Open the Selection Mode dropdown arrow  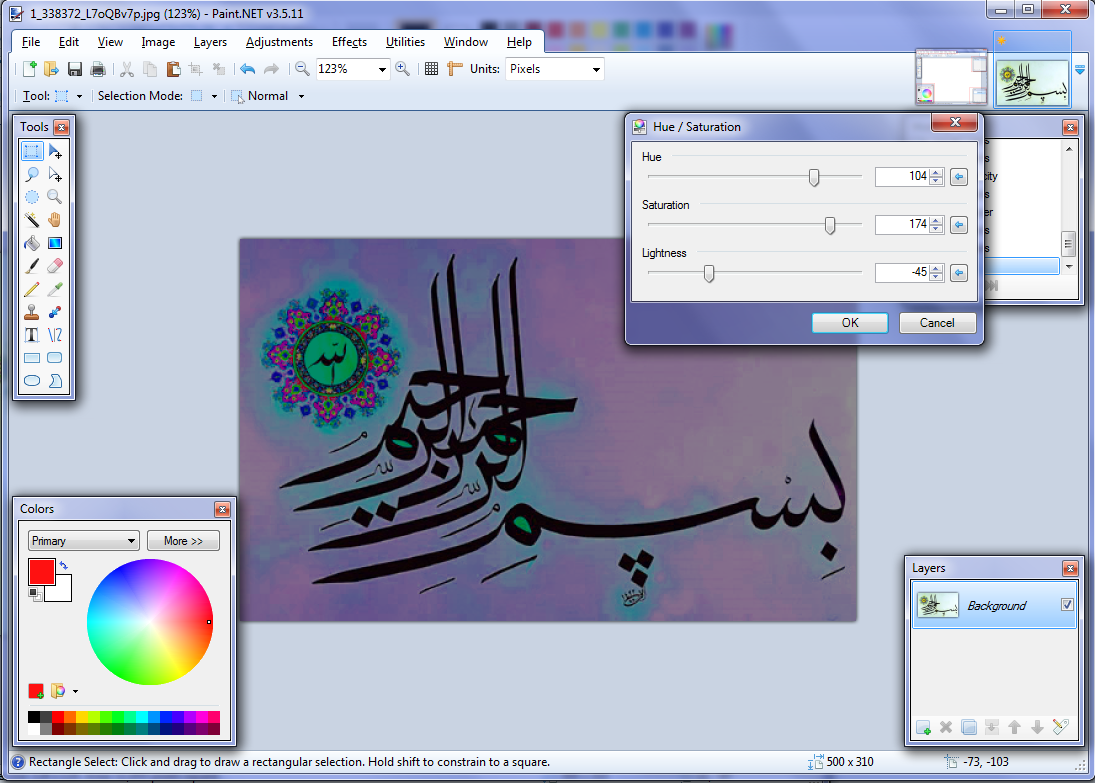coord(214,96)
